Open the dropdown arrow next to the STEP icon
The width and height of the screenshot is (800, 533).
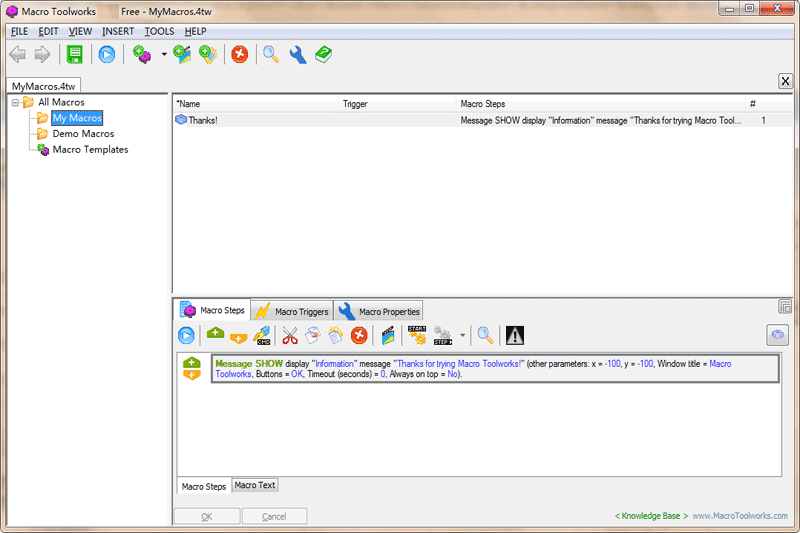[462, 336]
